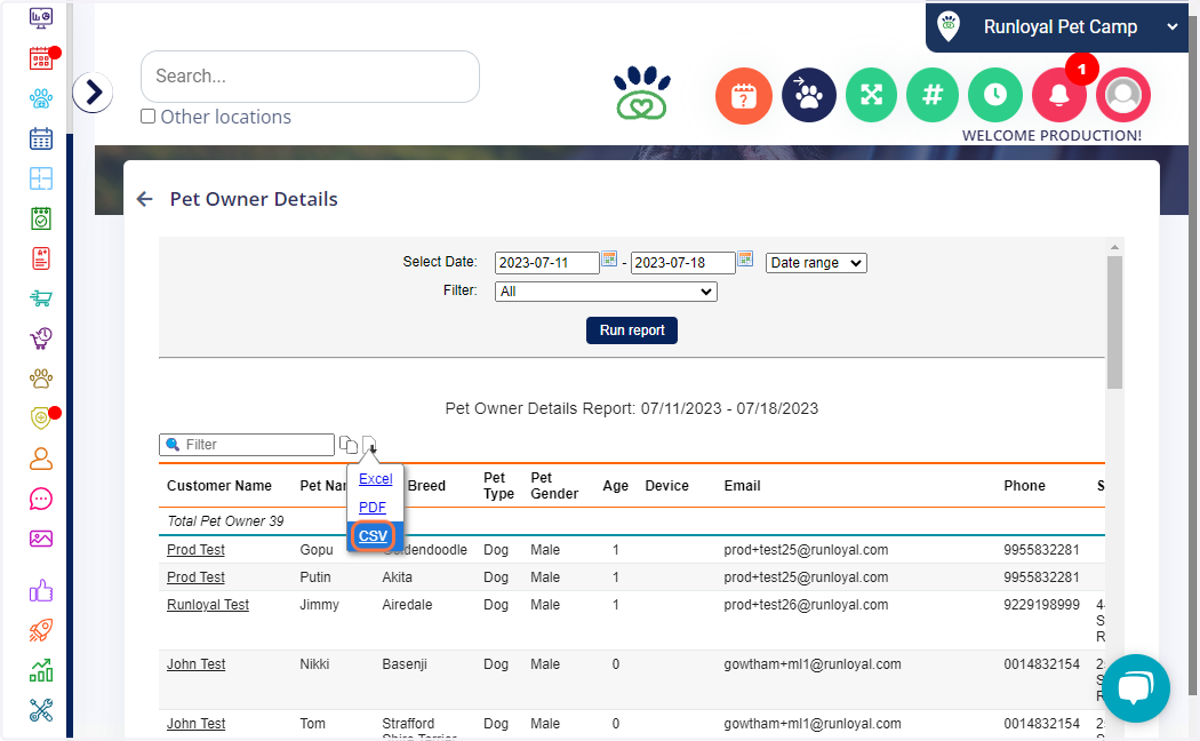Click the orange calendar question-mark header icon
The width and height of the screenshot is (1200, 741).
[x=743, y=96]
